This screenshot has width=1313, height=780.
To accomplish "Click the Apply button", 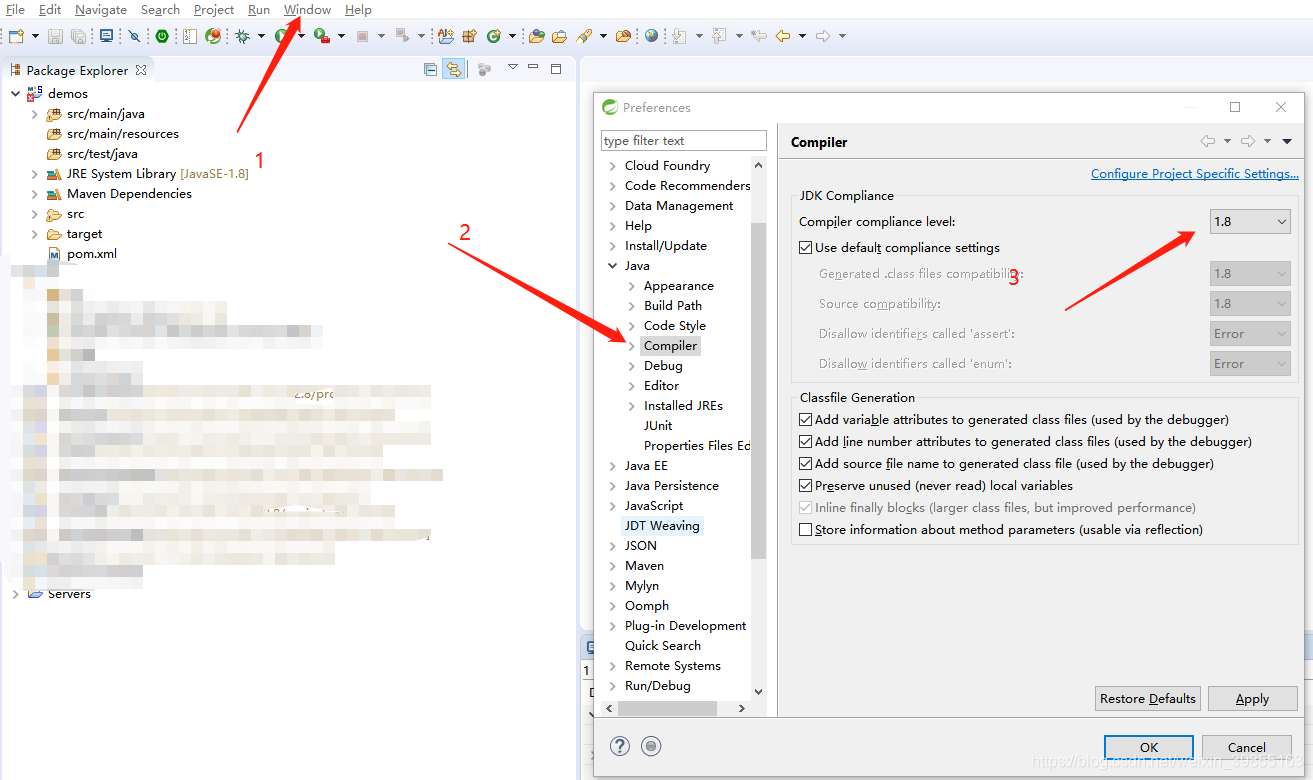I will tap(1252, 698).
